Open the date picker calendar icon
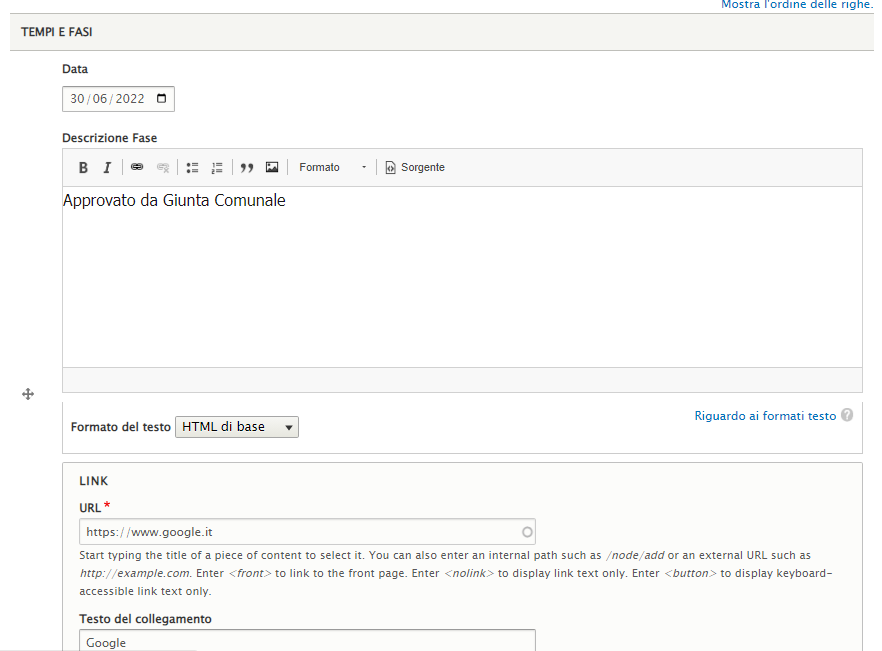The image size is (882, 651). pyautogui.click(x=162, y=99)
